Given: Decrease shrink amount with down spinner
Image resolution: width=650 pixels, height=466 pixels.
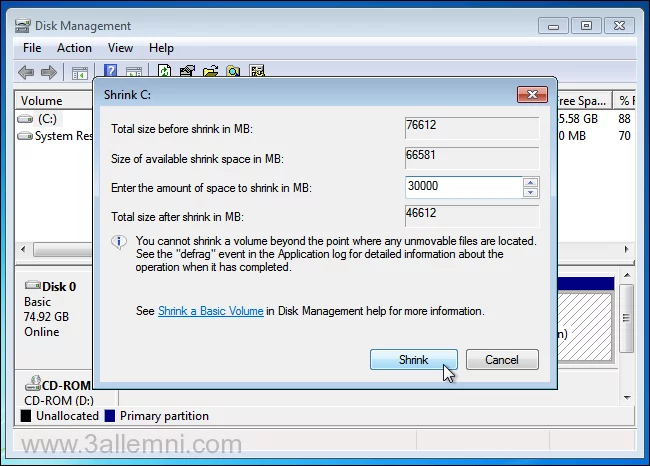Looking at the screenshot, I should (530, 192).
